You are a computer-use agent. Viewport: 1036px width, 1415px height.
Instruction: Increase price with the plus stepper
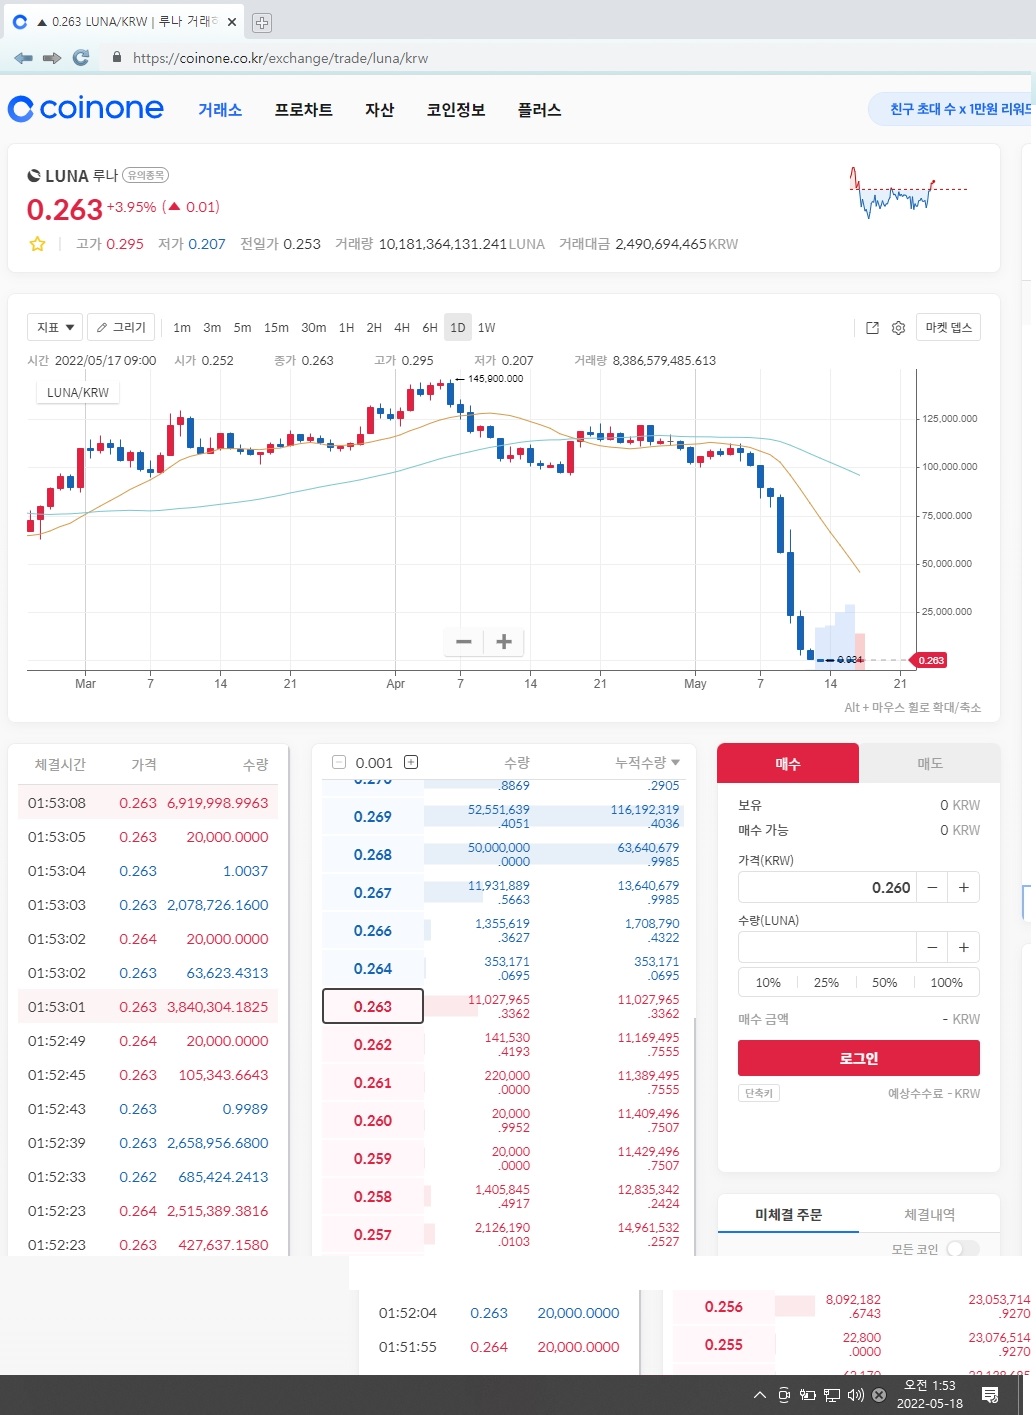pos(964,887)
